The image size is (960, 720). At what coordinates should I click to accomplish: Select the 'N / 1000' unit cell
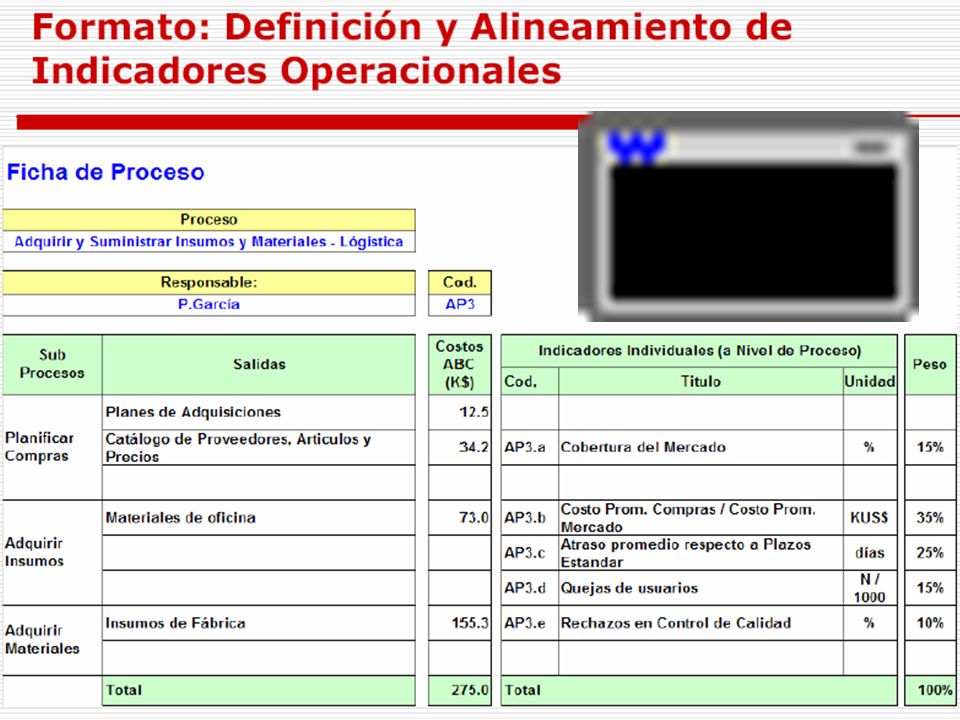click(870, 588)
